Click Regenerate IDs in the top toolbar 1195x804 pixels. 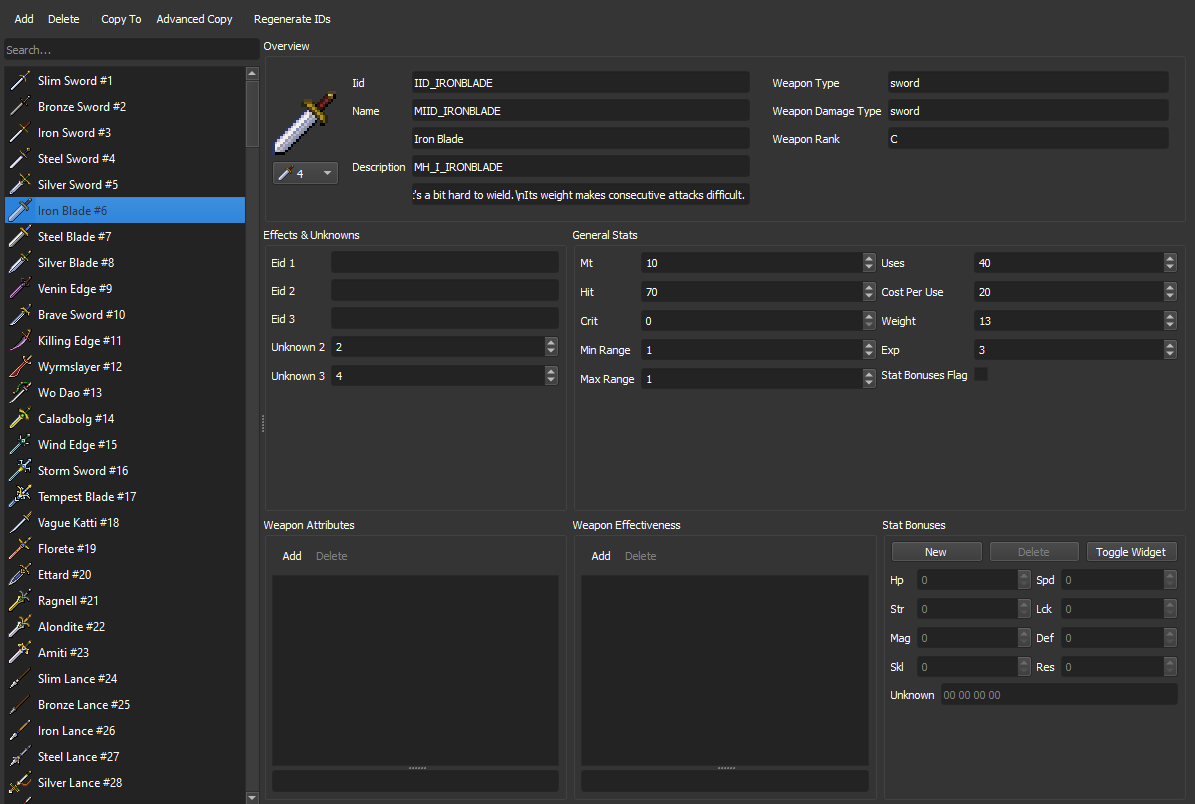292,19
